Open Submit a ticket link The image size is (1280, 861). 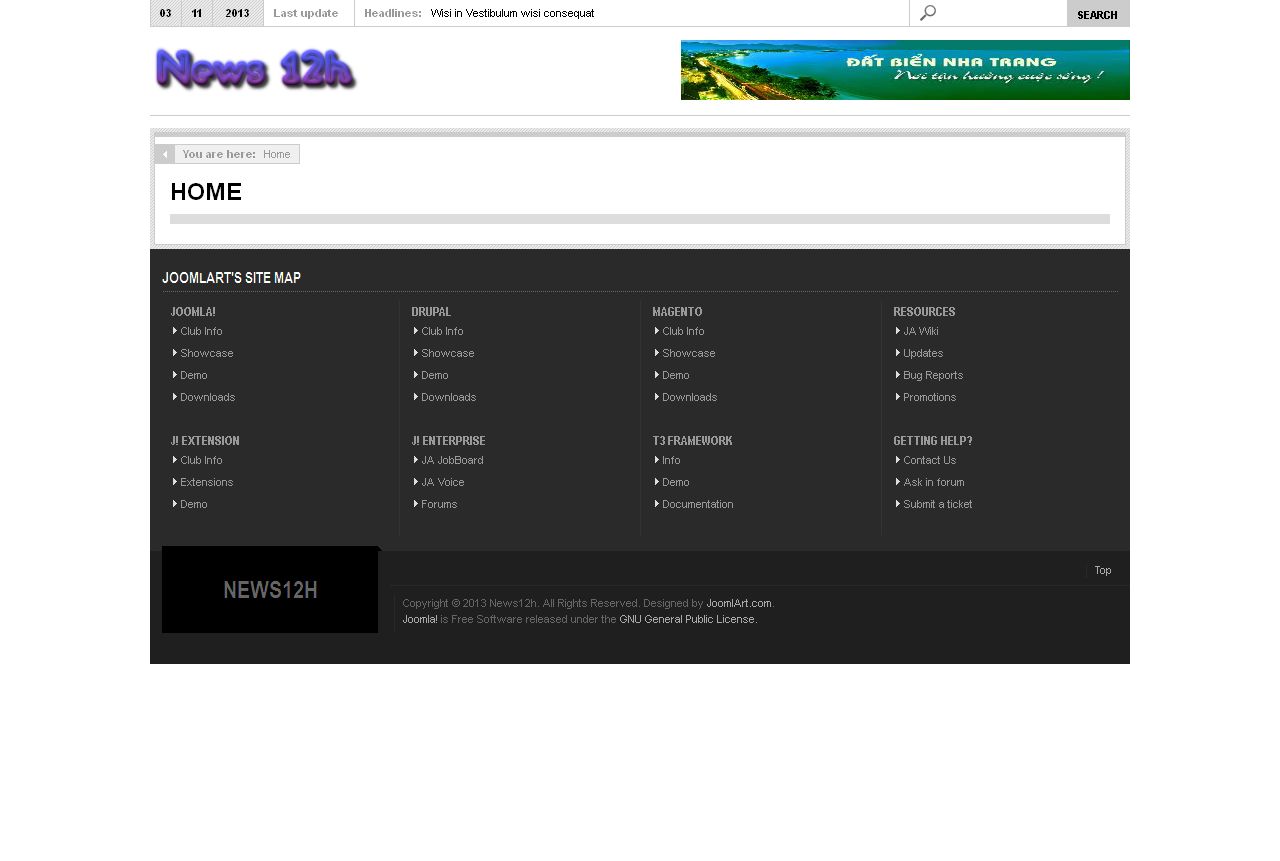(x=938, y=504)
